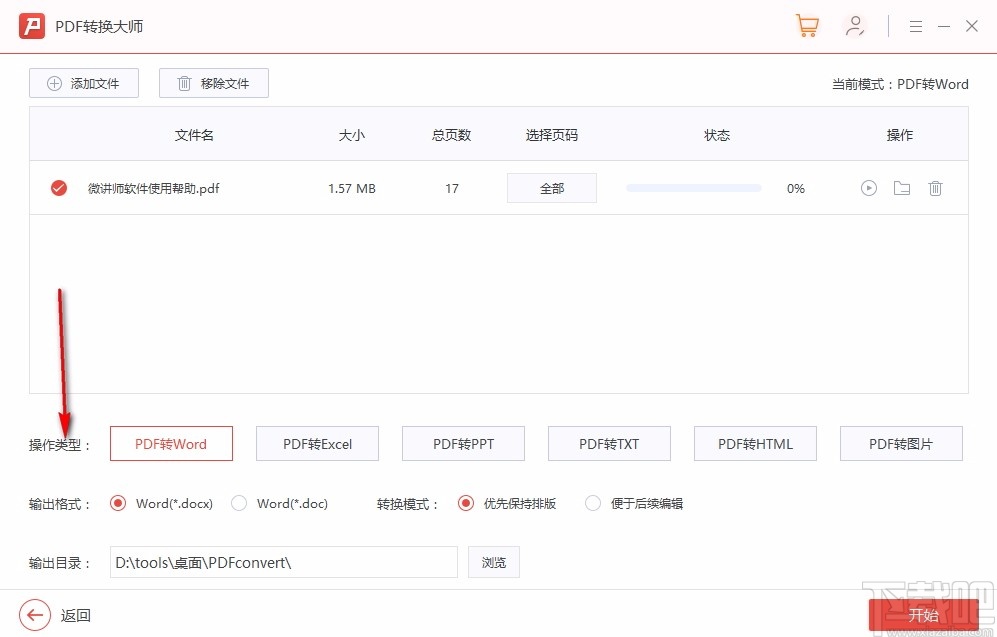Click the 添加文件 plus icon
Viewport: 997px width, 637px height.
55,83
